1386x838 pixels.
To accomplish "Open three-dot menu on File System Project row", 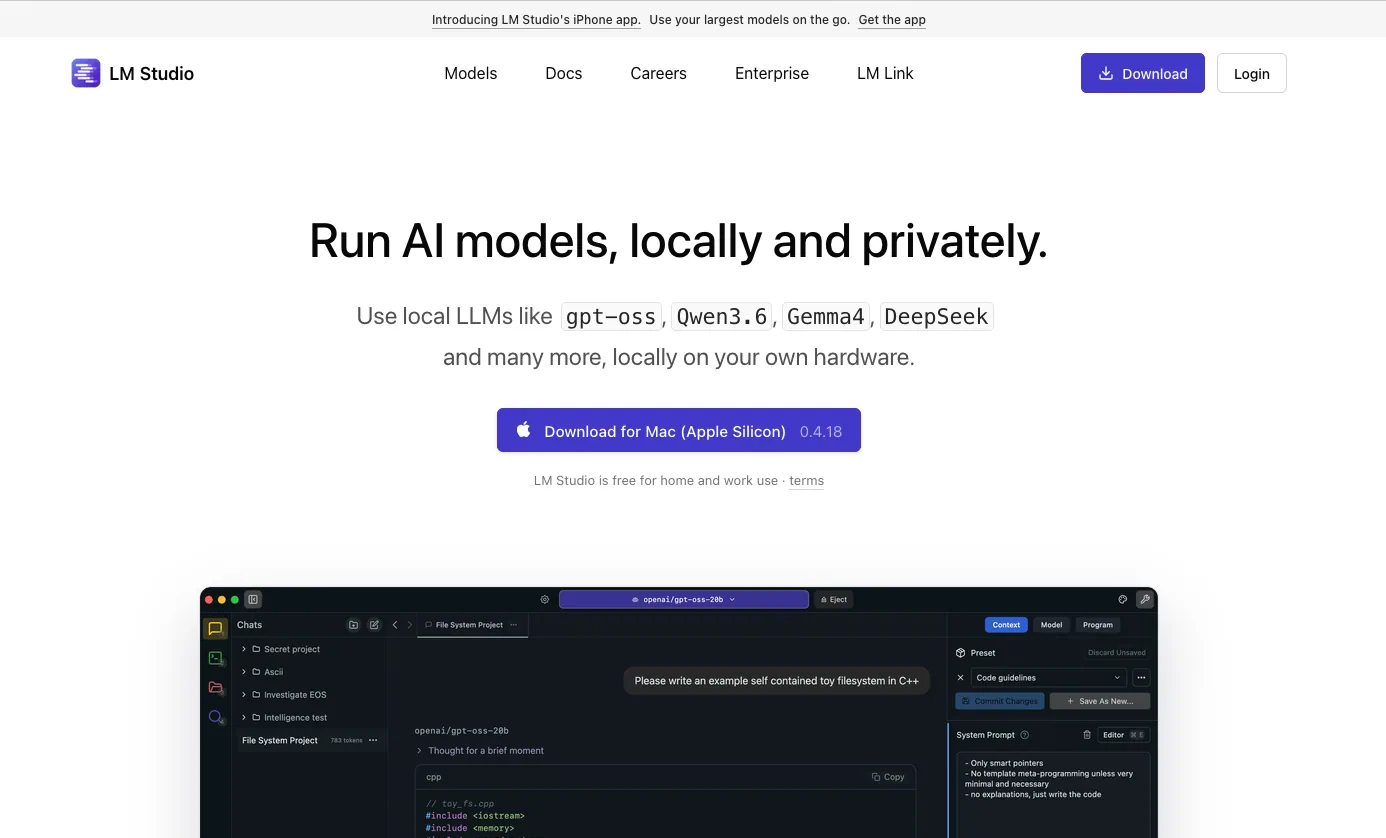I will pos(373,740).
